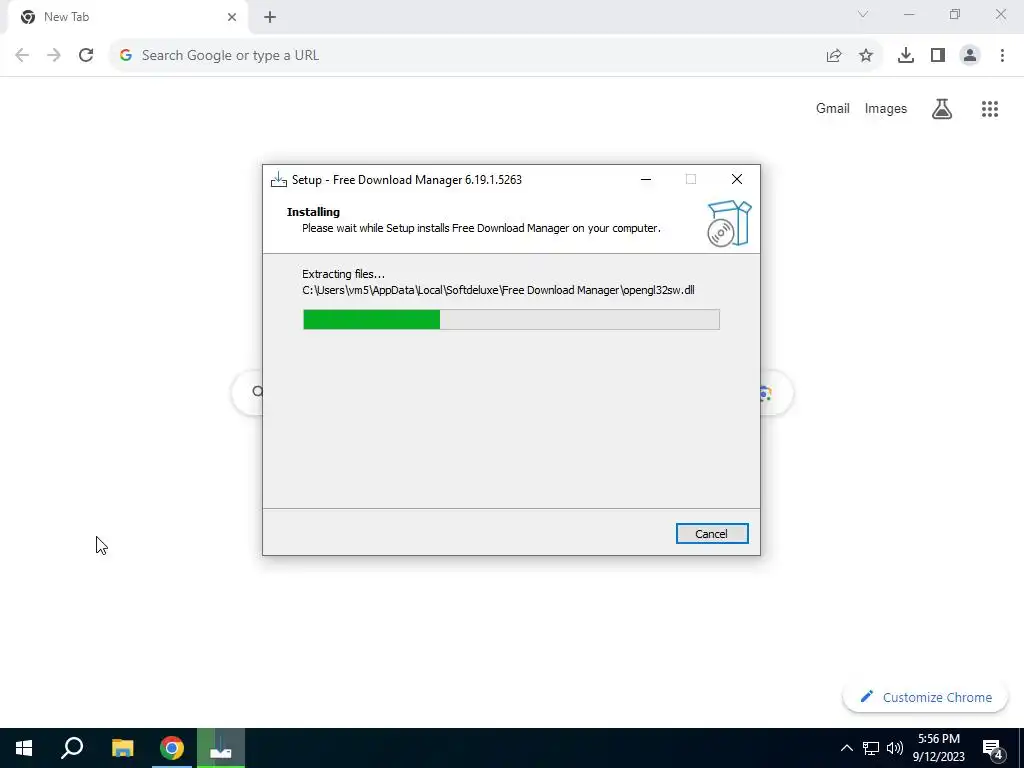The width and height of the screenshot is (1024, 768).
Task: Click the installer box icon in header
Action: [x=729, y=223]
